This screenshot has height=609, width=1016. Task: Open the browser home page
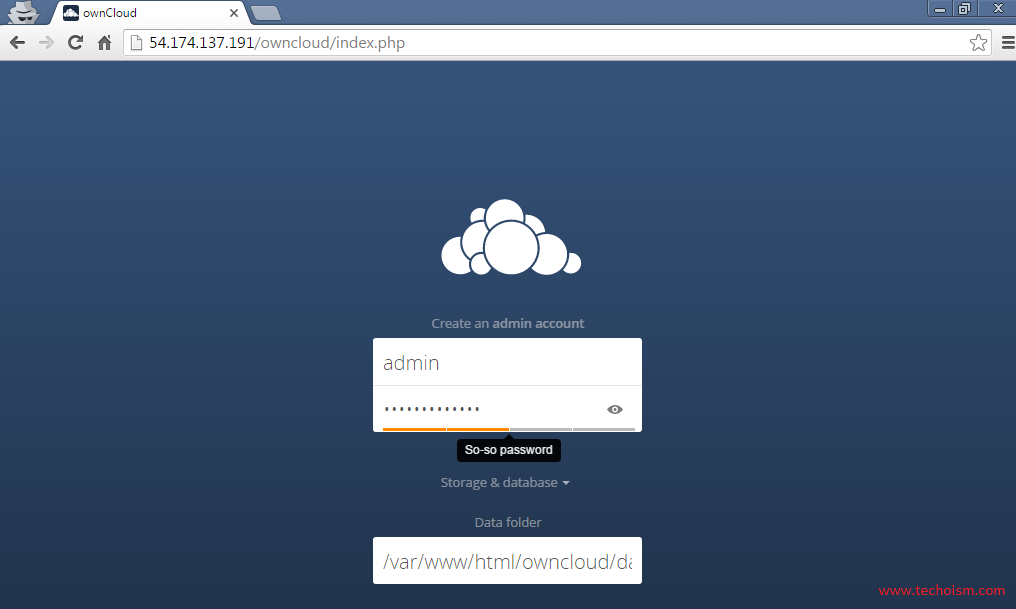coord(104,43)
